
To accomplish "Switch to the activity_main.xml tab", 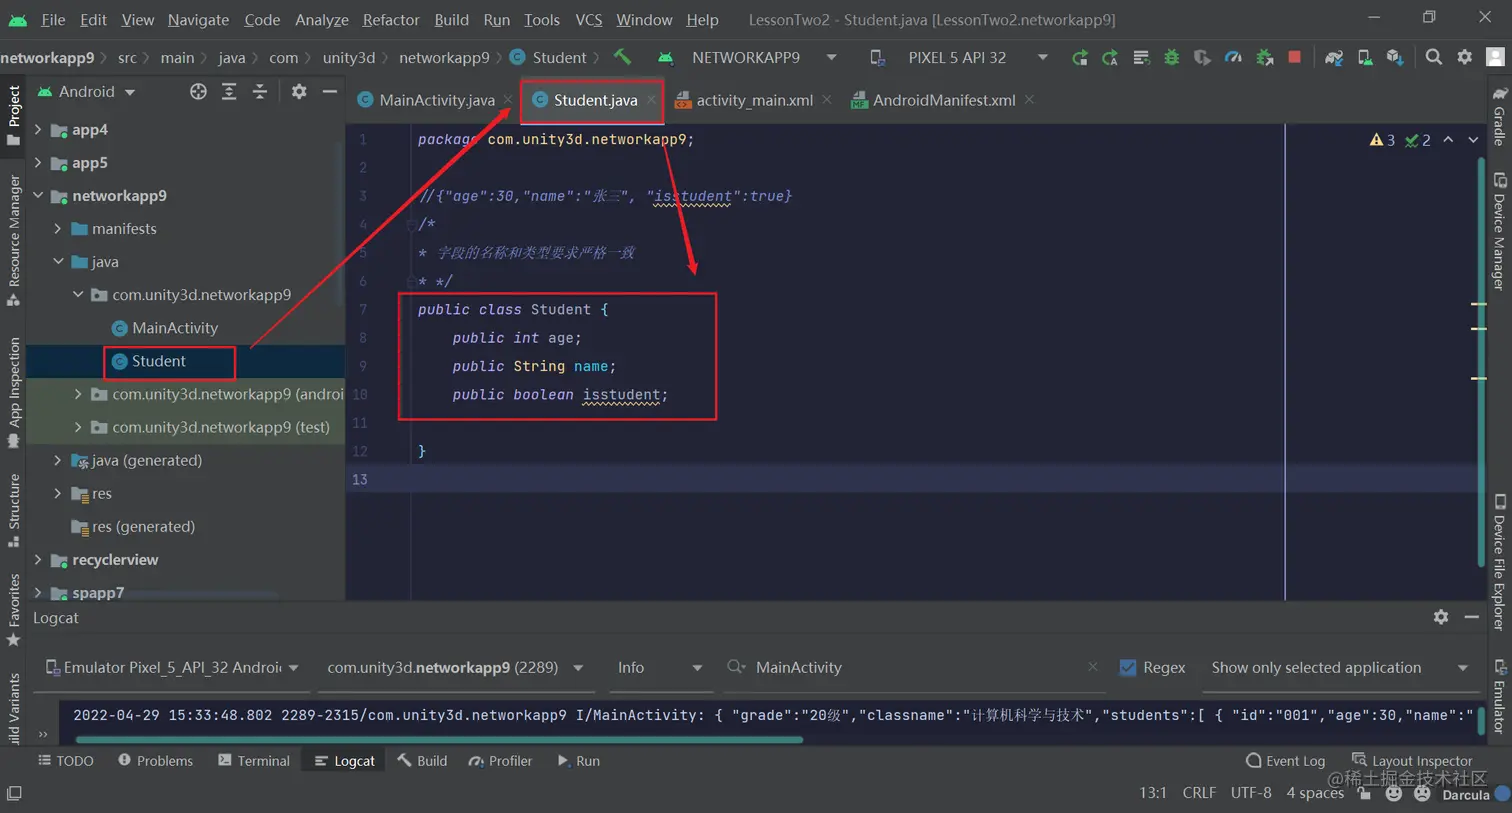I will (753, 99).
